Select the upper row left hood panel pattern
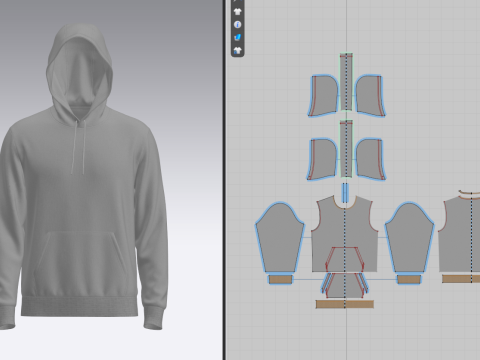The width and height of the screenshot is (480, 360). pyautogui.click(x=323, y=96)
